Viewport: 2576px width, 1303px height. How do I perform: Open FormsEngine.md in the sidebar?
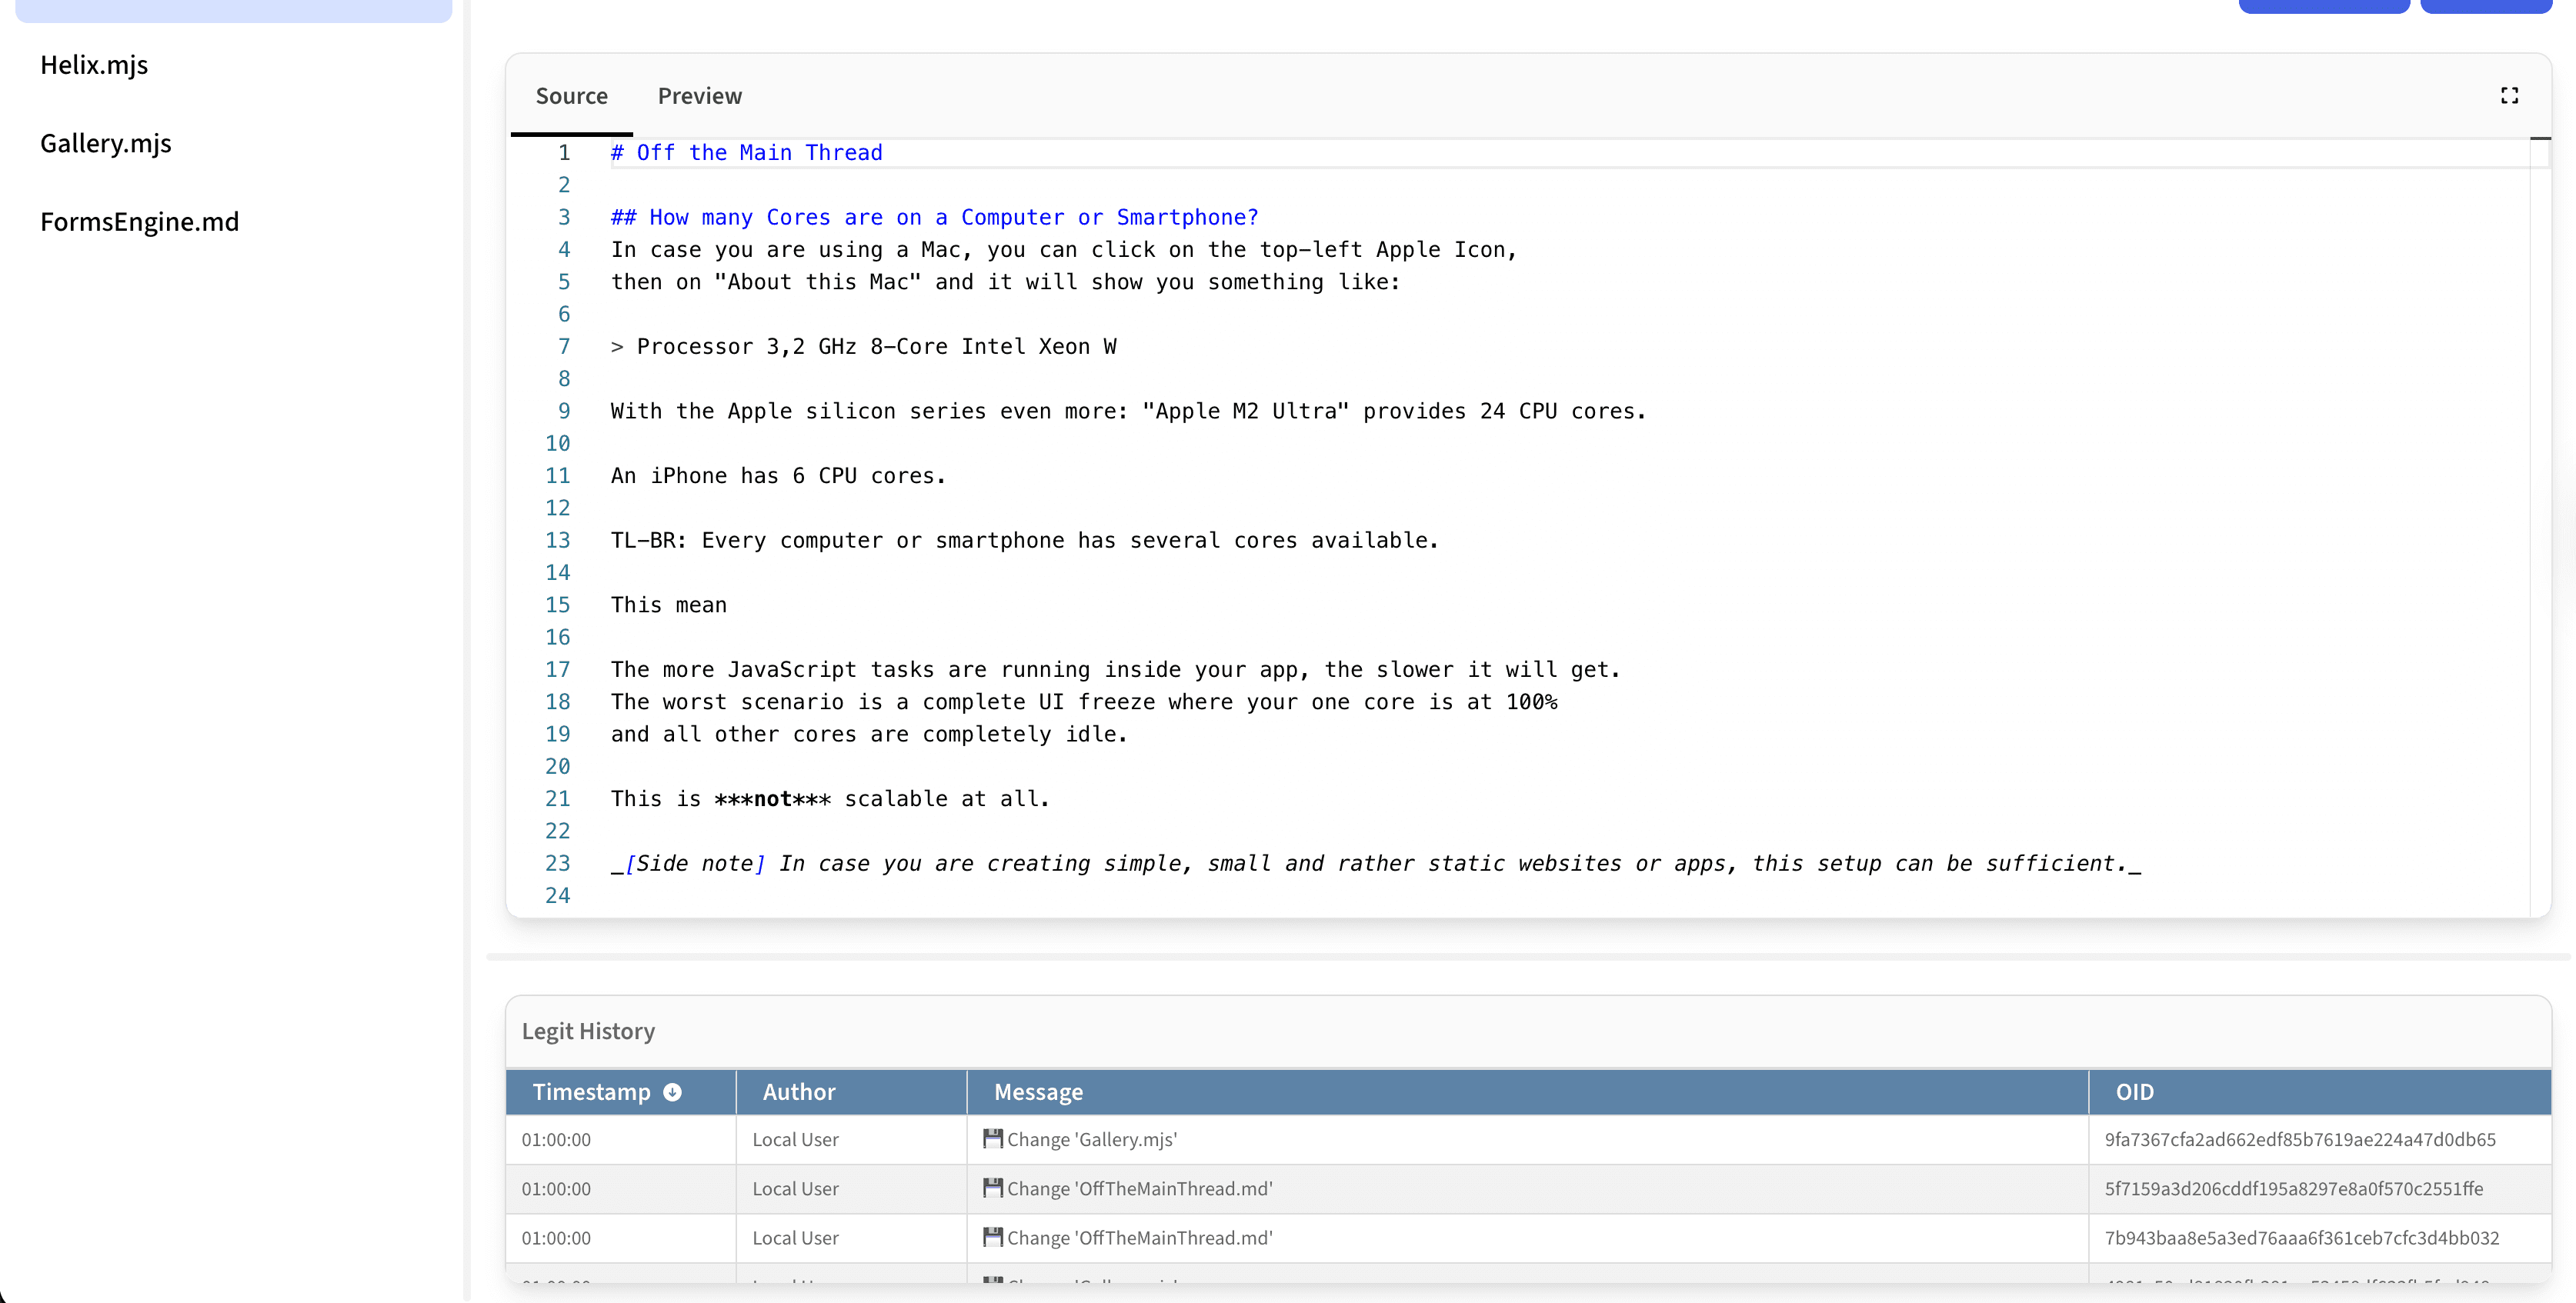click(x=140, y=222)
